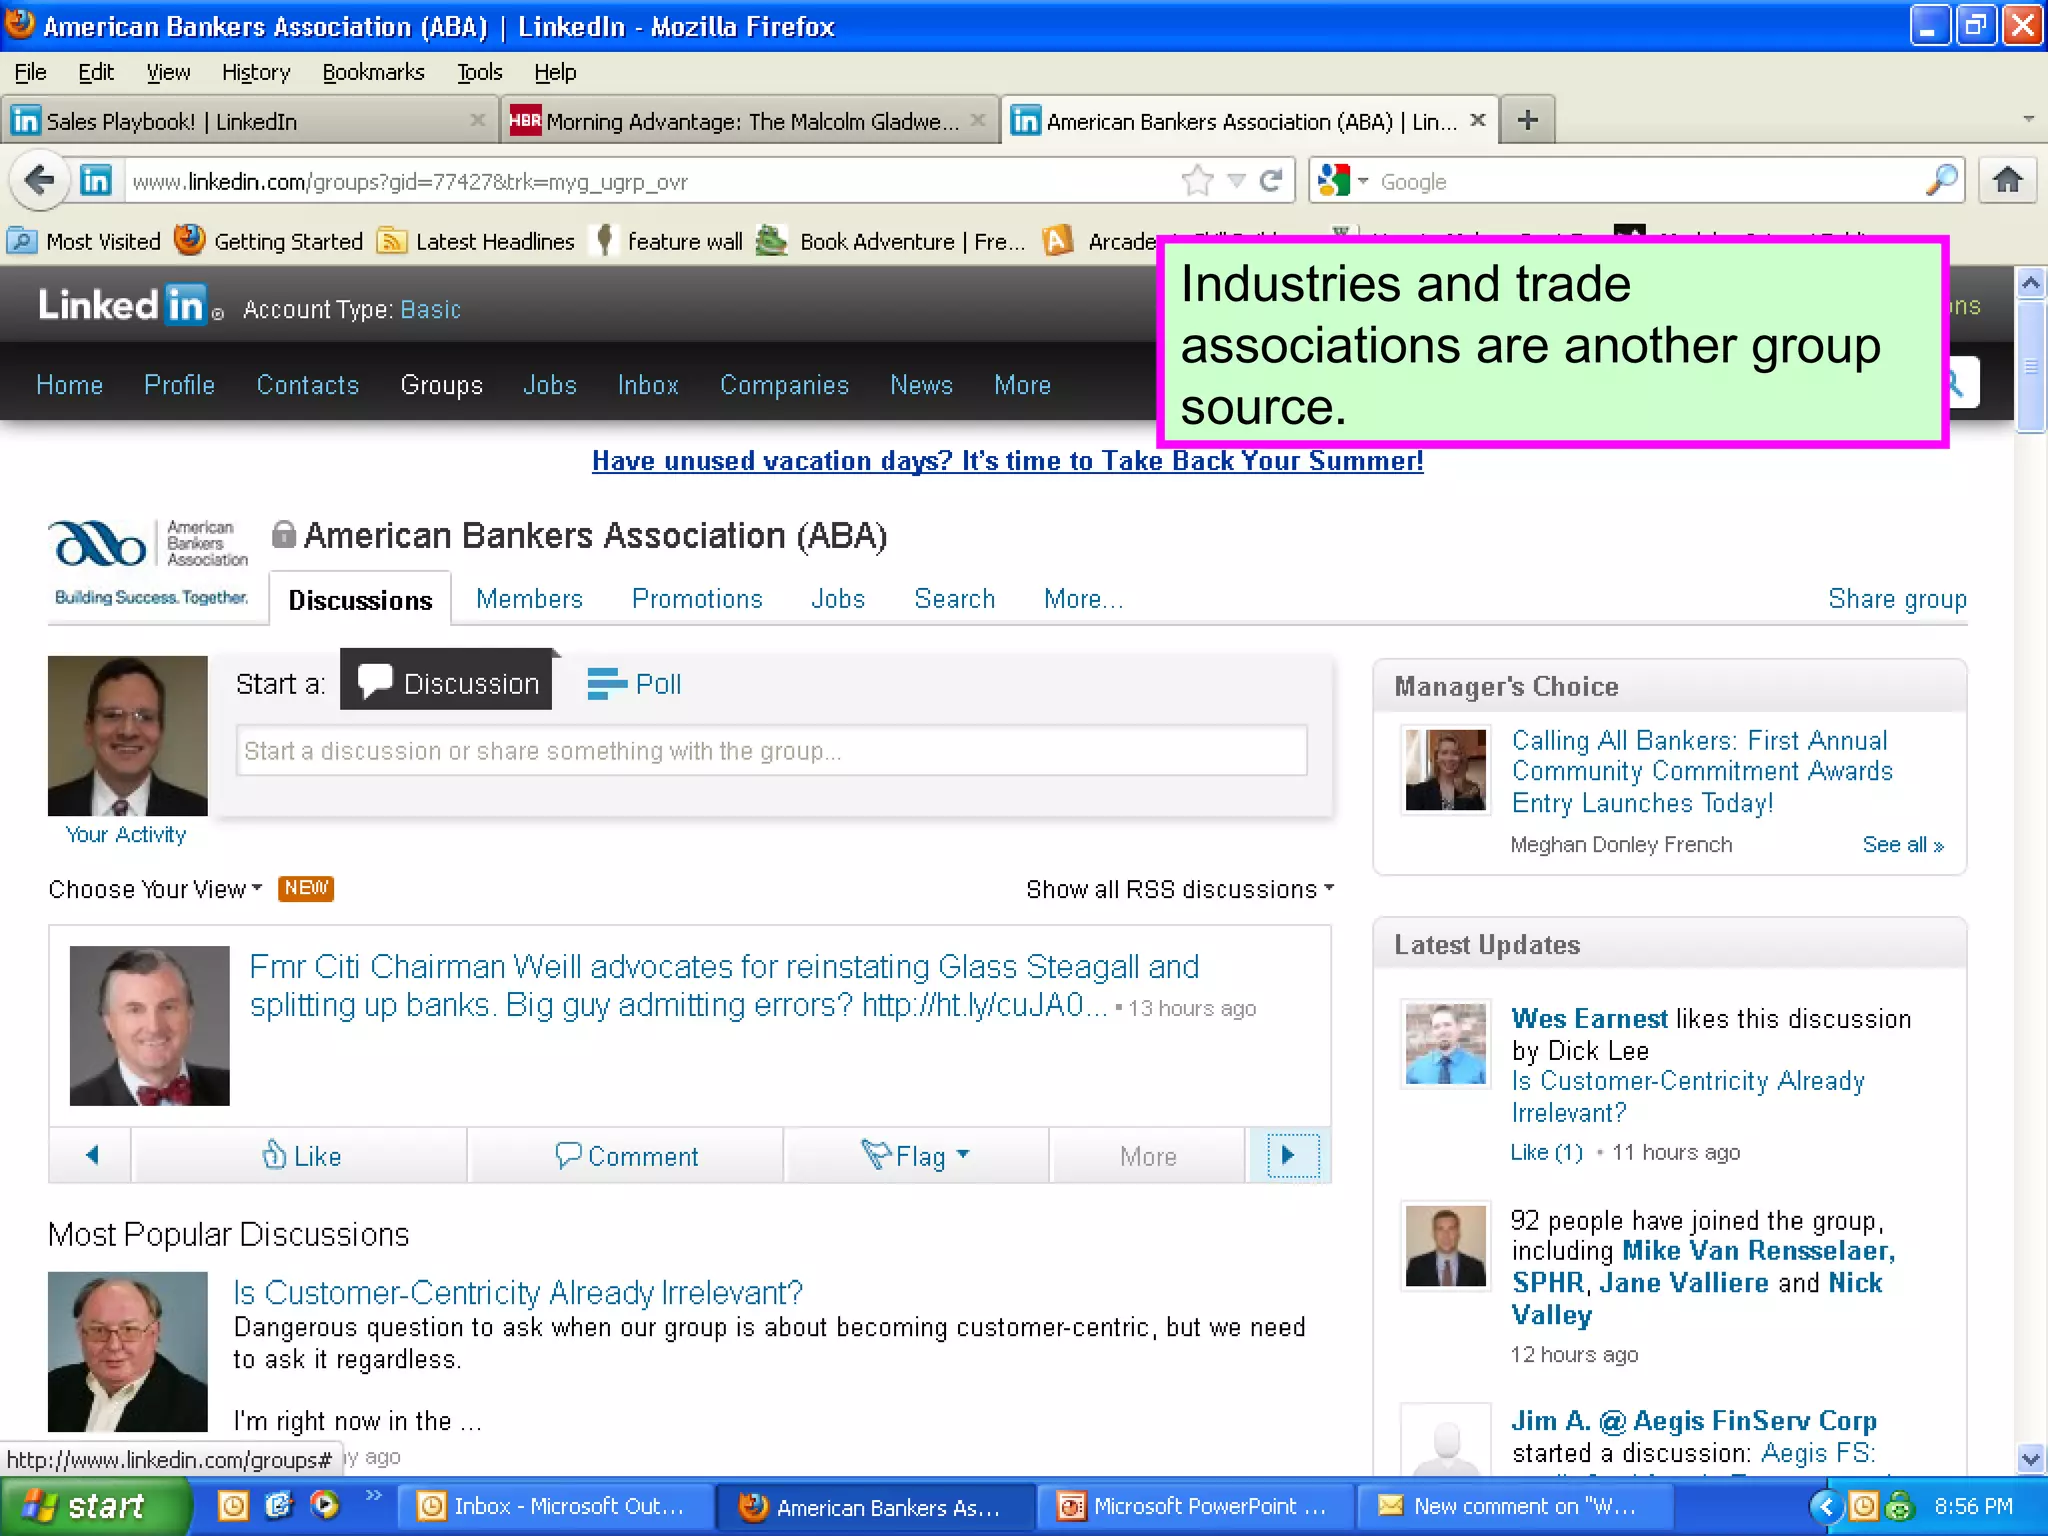Go to LinkedIn Companies navigation
This screenshot has height=1536, width=2048.
[784, 385]
